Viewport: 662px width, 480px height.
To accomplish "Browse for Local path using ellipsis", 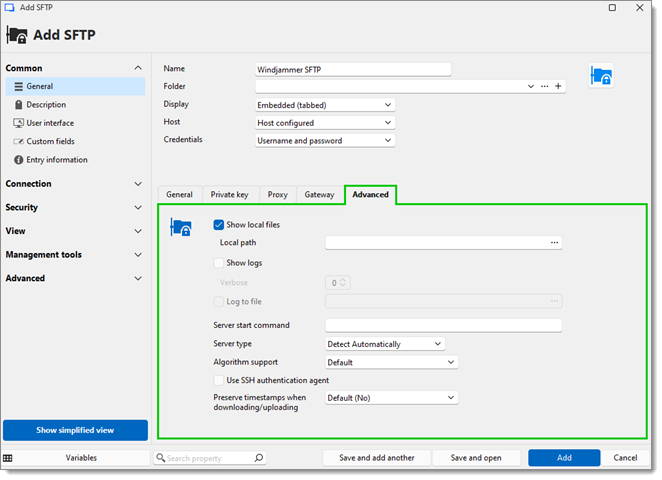I will click(552, 242).
